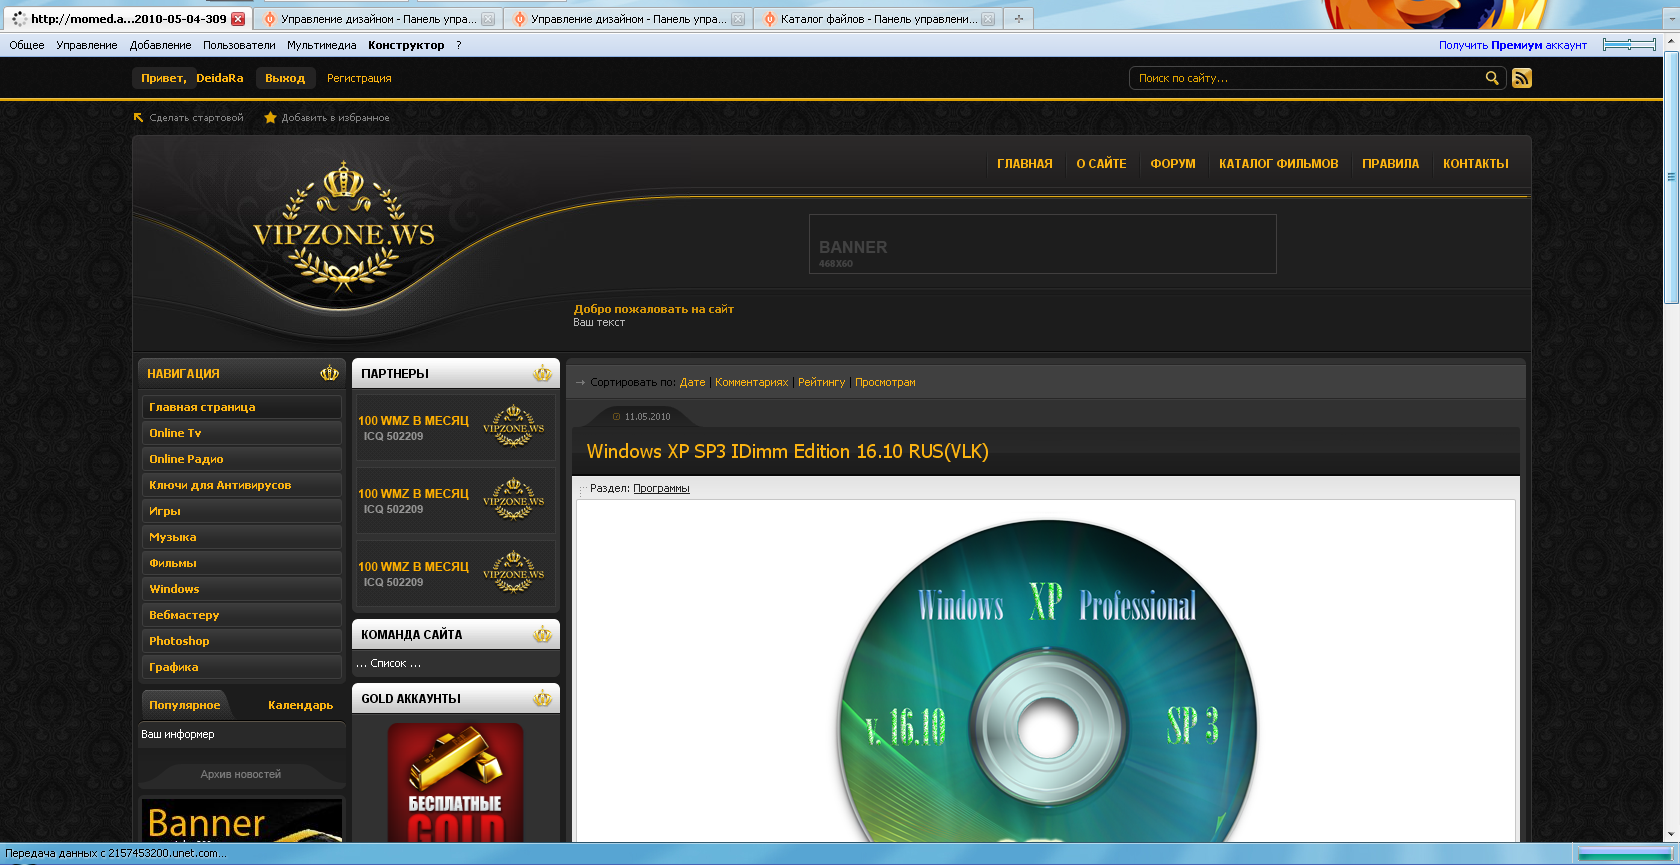Click the magnifier search icon
The width and height of the screenshot is (1680, 865).
pos(1492,78)
